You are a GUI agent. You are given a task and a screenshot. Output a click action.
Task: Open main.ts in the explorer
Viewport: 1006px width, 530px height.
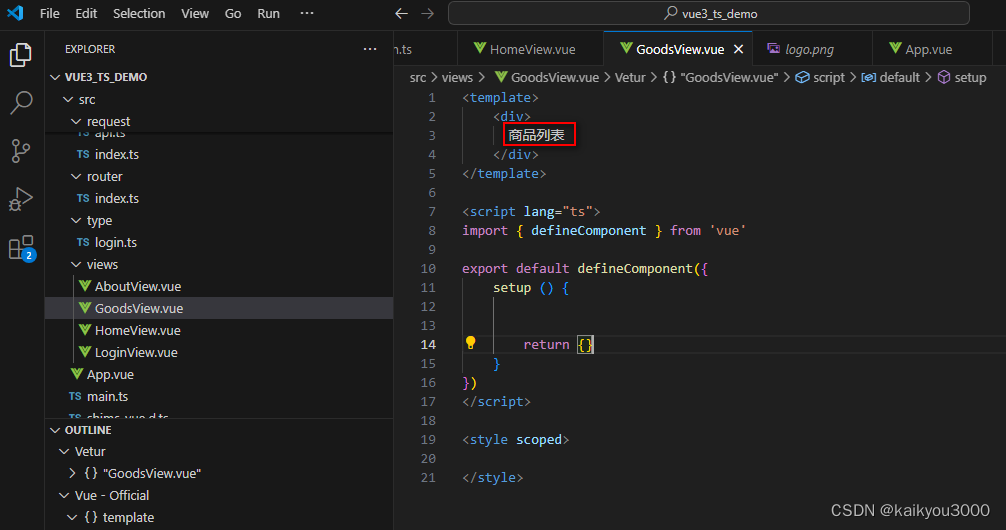click(x=219, y=397)
